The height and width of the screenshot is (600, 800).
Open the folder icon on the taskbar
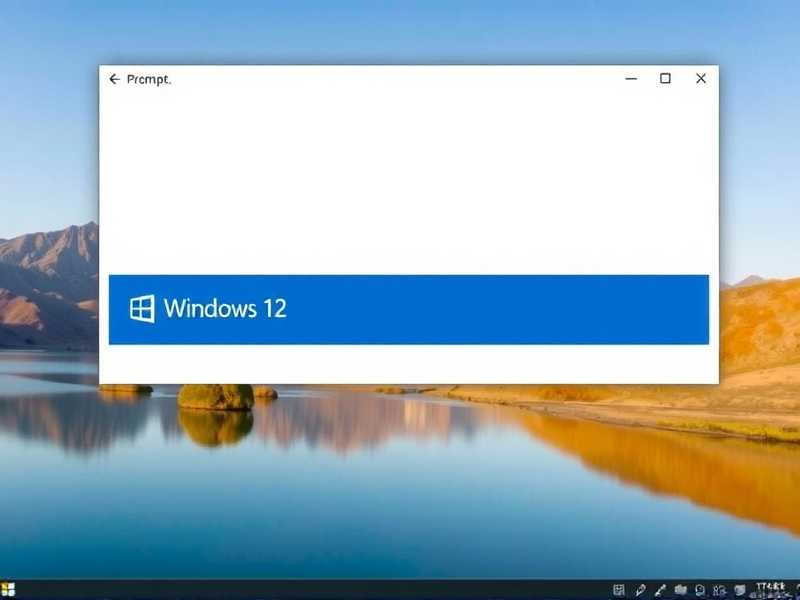[x=681, y=590]
